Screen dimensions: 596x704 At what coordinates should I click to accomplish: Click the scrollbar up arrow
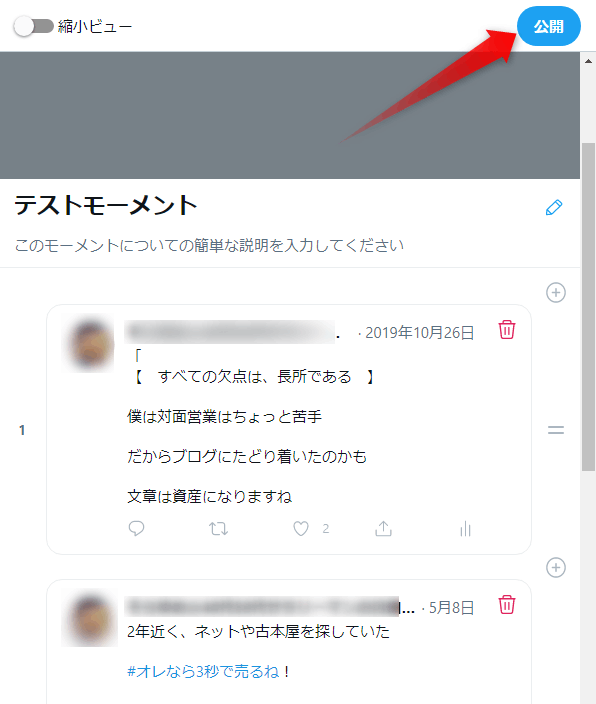pyautogui.click(x=588, y=61)
